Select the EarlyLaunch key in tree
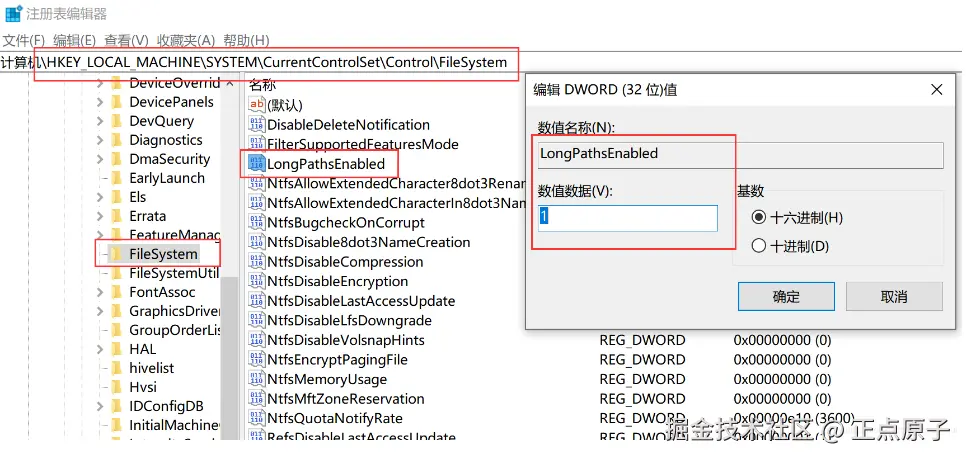 pyautogui.click(x=167, y=179)
